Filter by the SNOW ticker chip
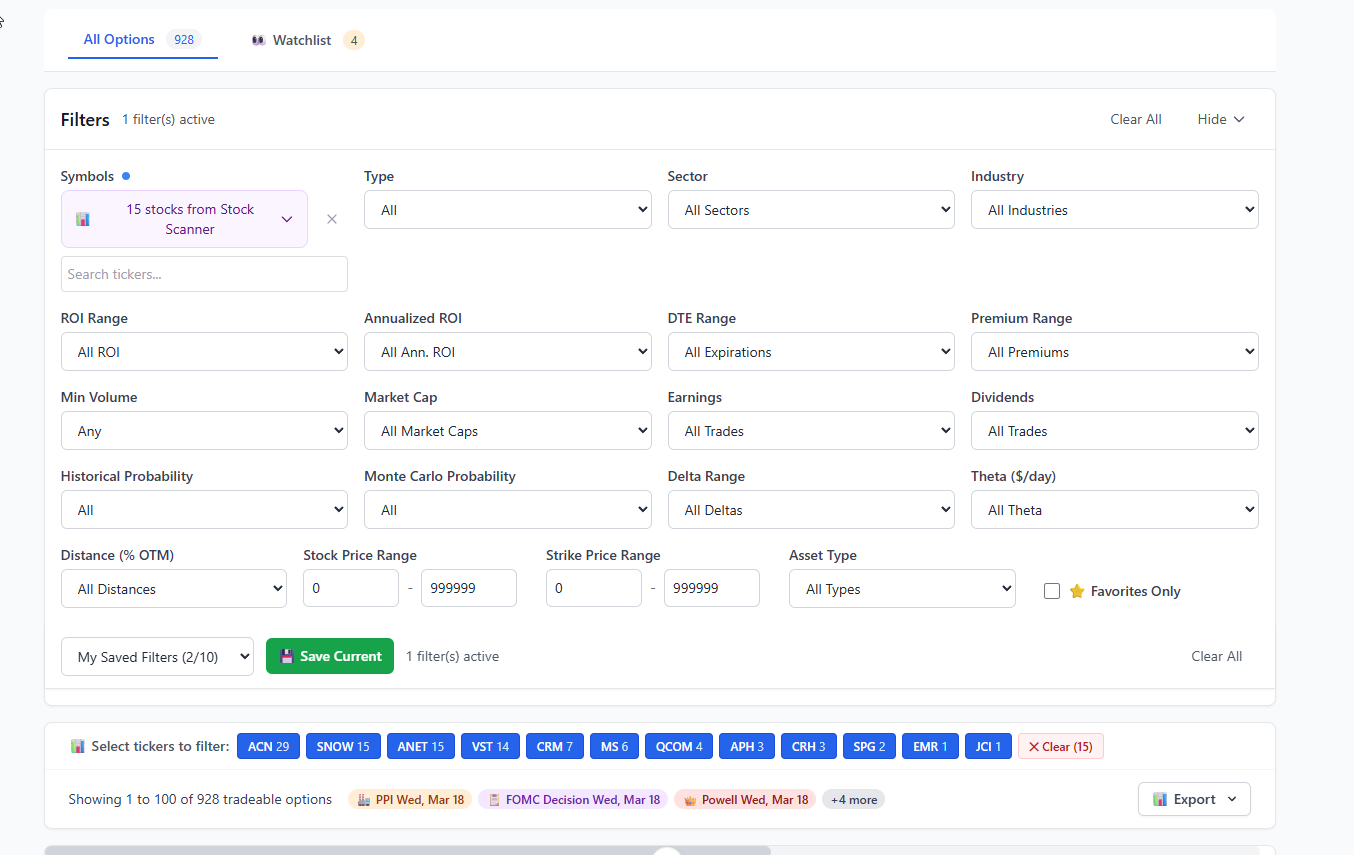The image size is (1354, 855). [343, 747]
